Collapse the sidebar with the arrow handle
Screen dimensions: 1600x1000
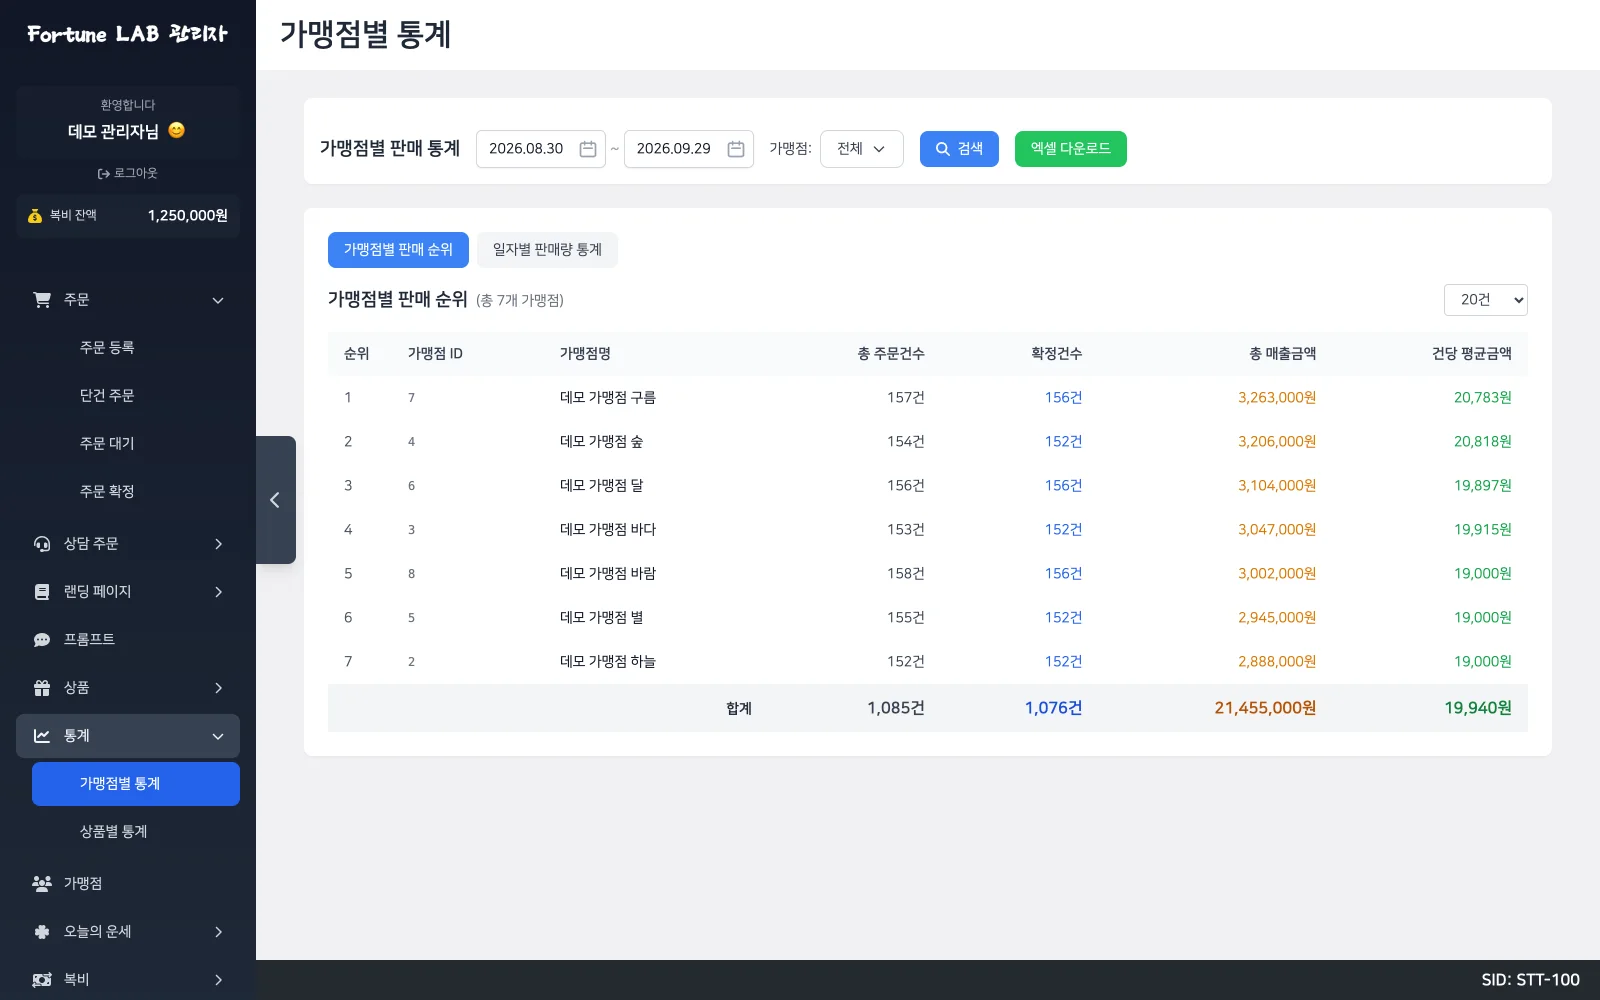point(275,500)
